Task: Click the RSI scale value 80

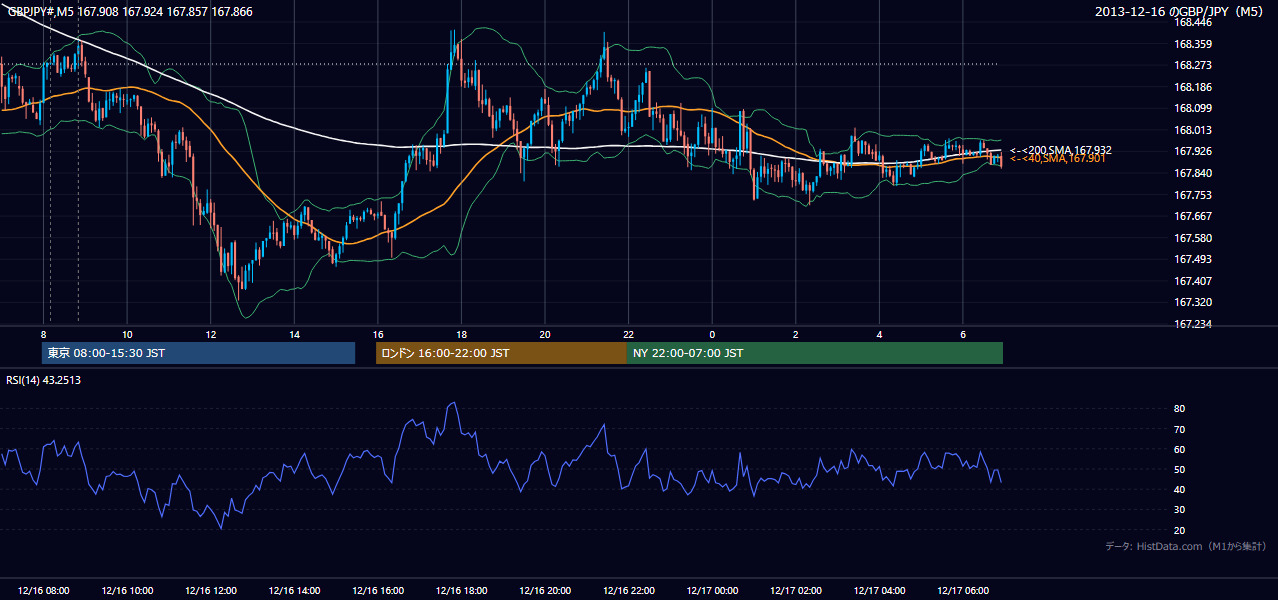Action: point(1180,409)
